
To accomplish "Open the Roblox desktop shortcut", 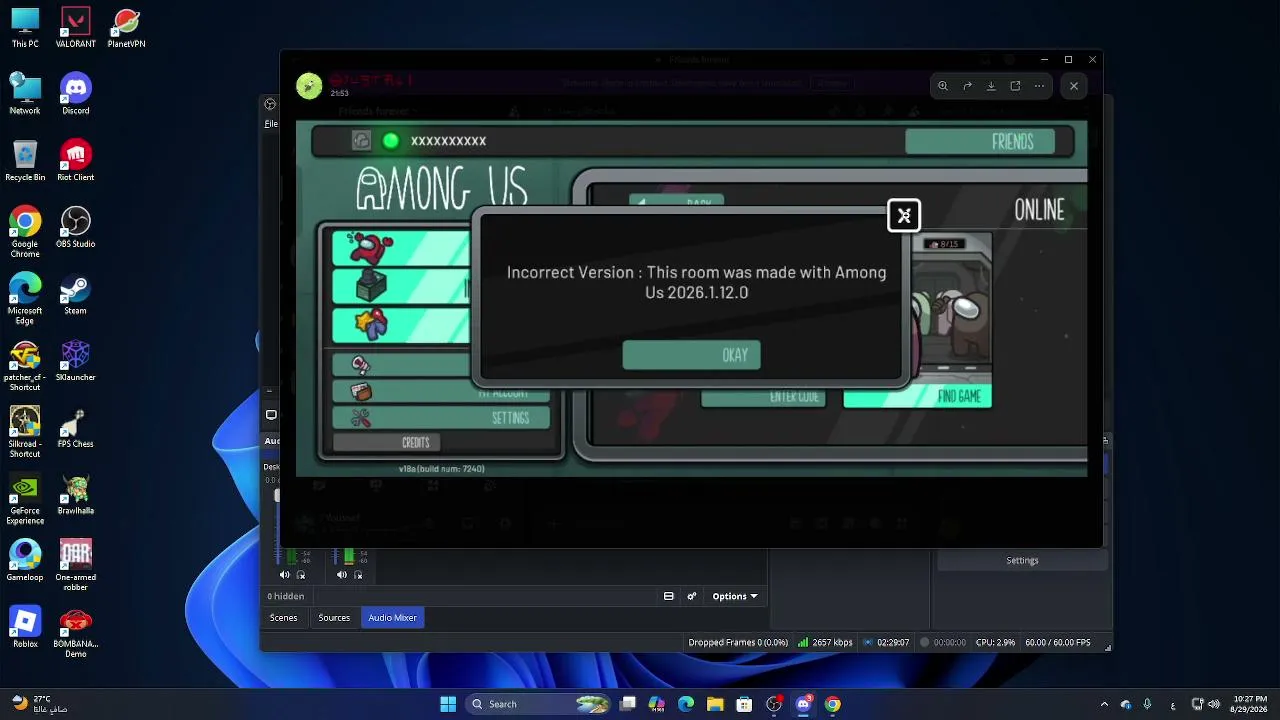I will (x=25, y=628).
